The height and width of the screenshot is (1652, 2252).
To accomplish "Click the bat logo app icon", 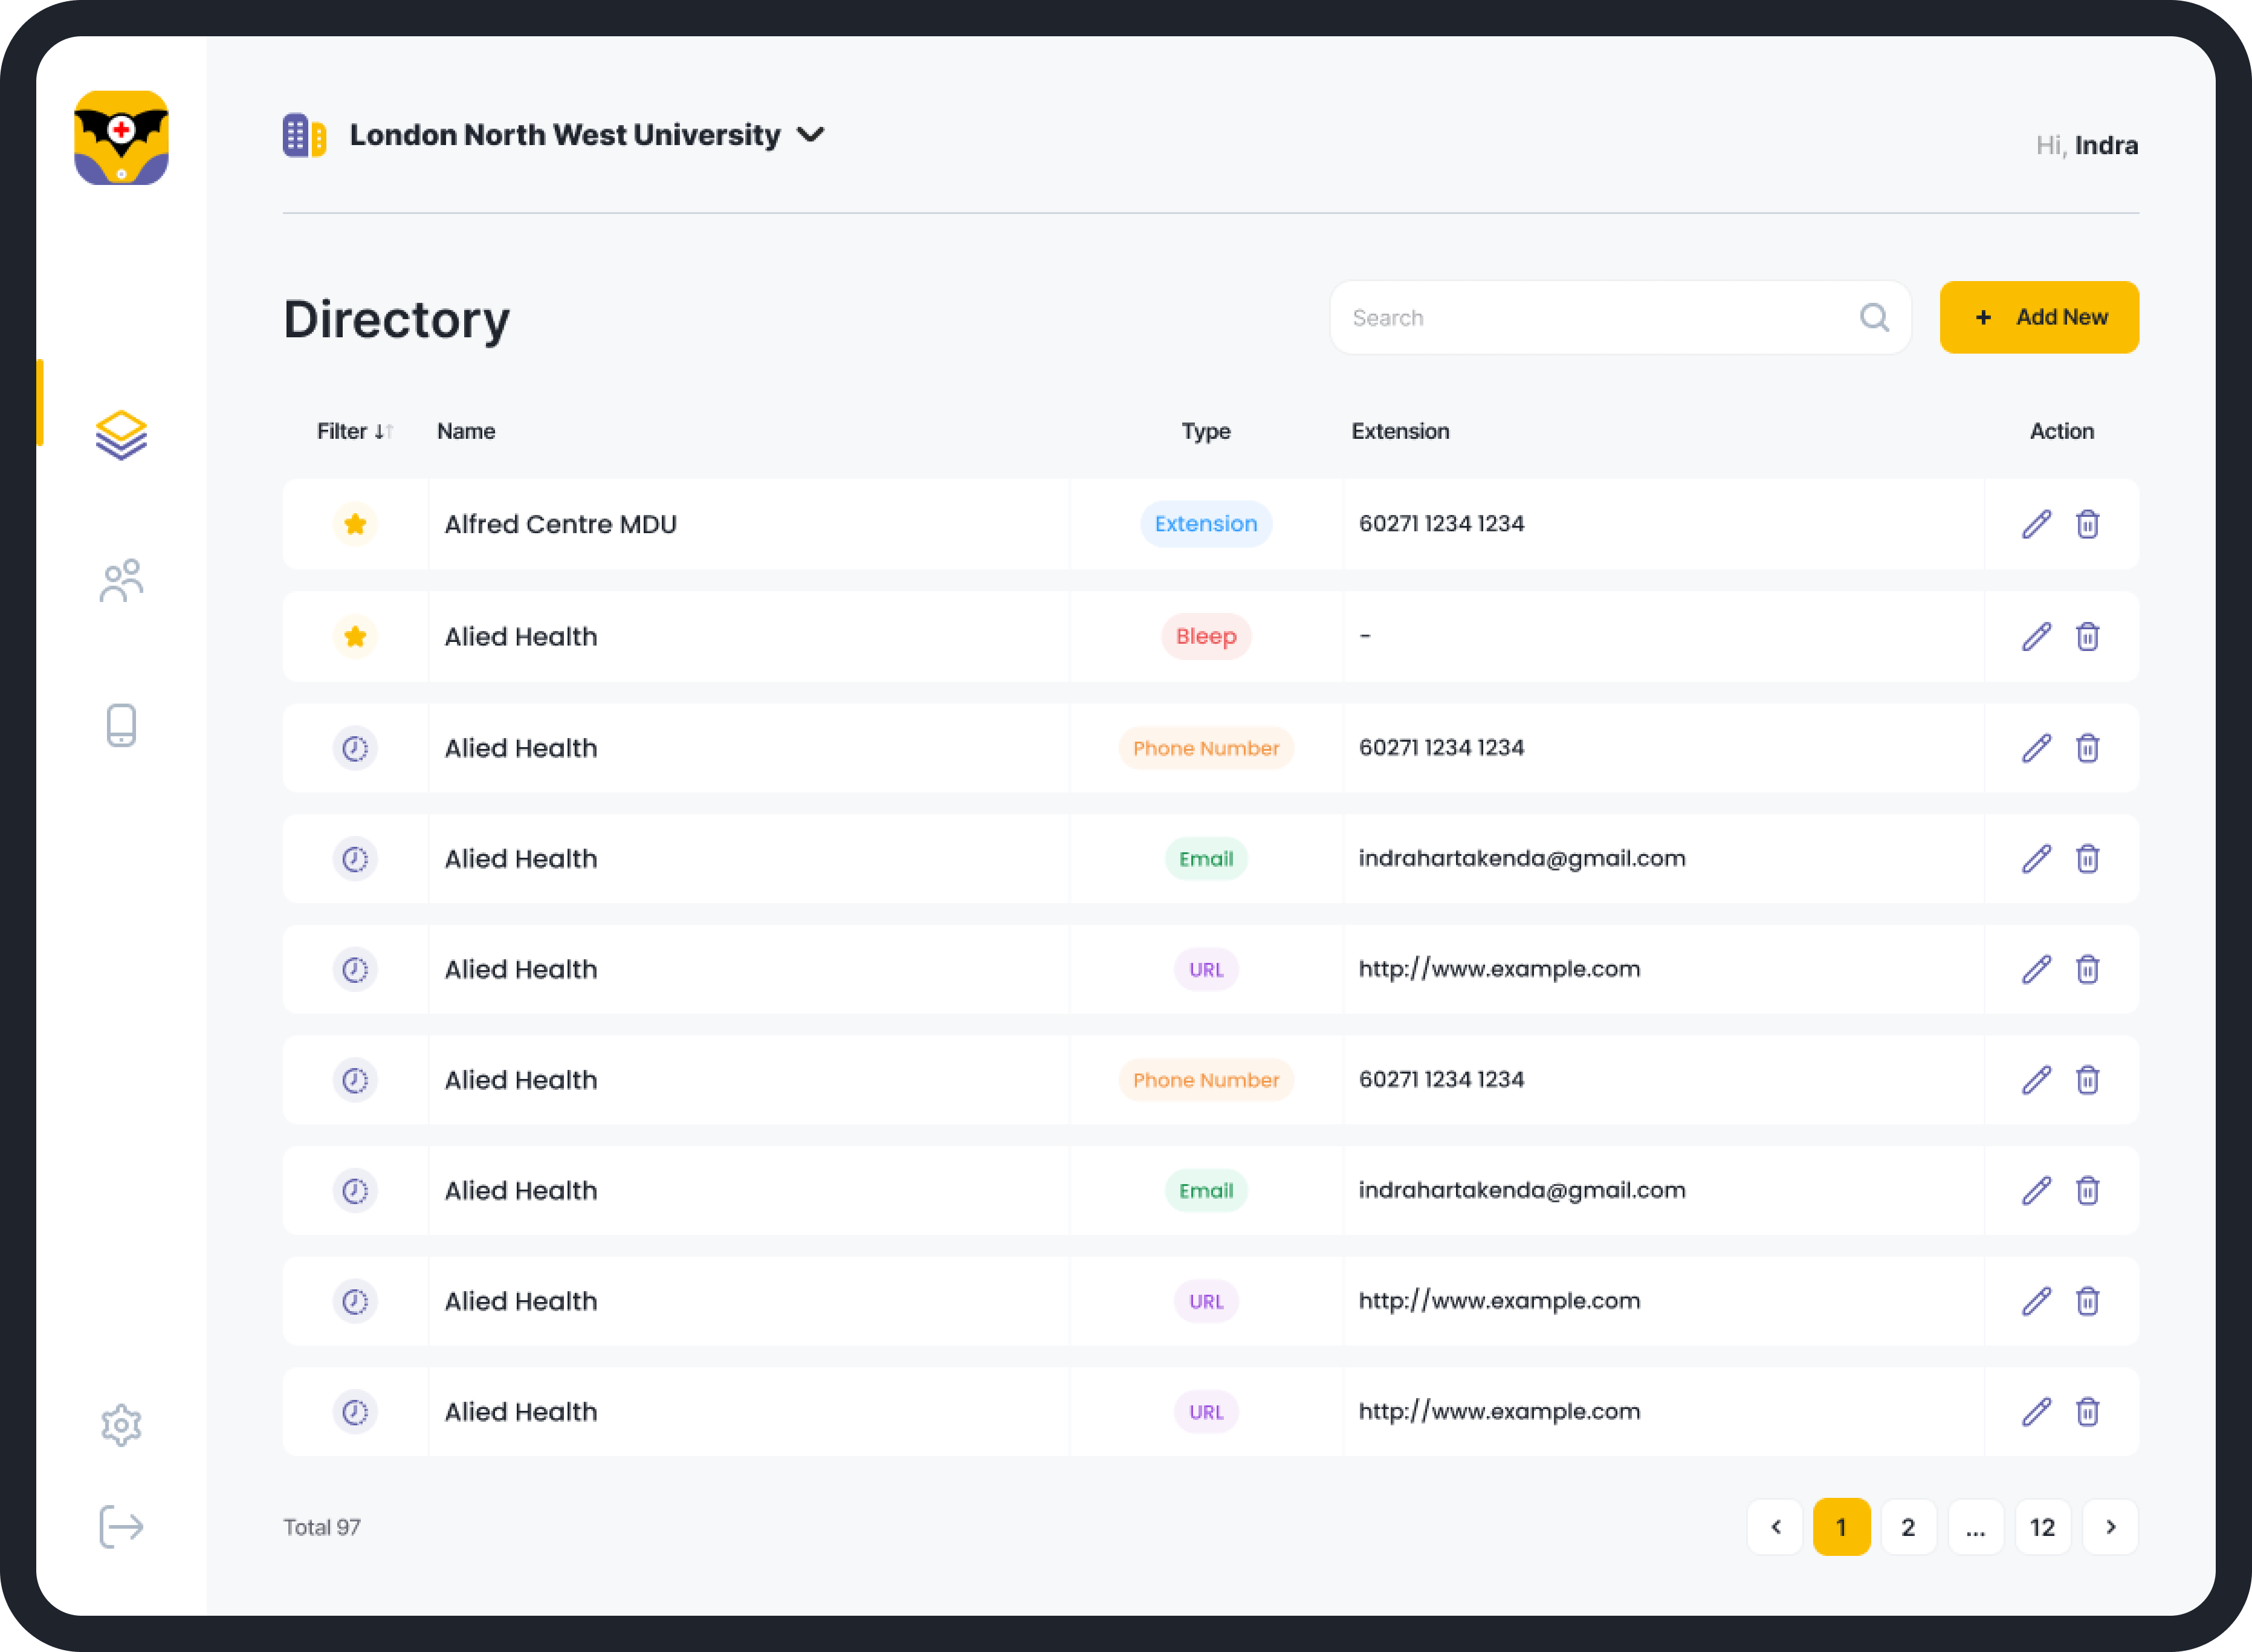I will [x=121, y=138].
